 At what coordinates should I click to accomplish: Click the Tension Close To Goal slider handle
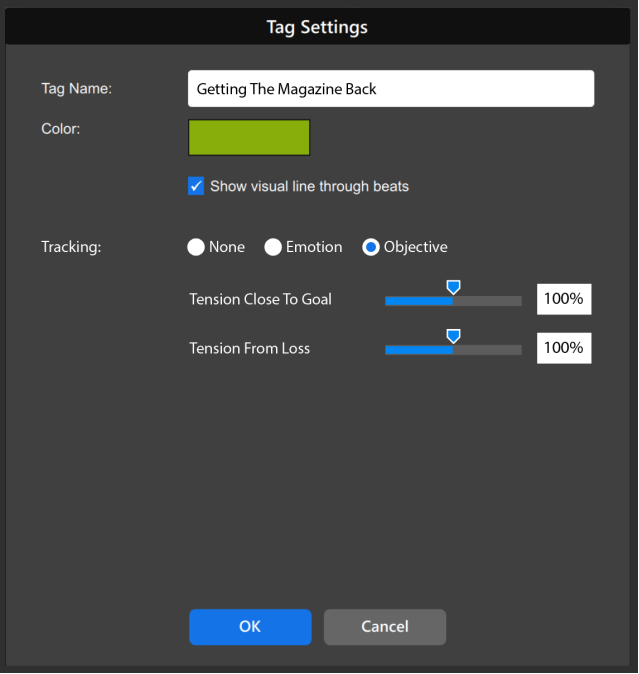[x=453, y=288]
